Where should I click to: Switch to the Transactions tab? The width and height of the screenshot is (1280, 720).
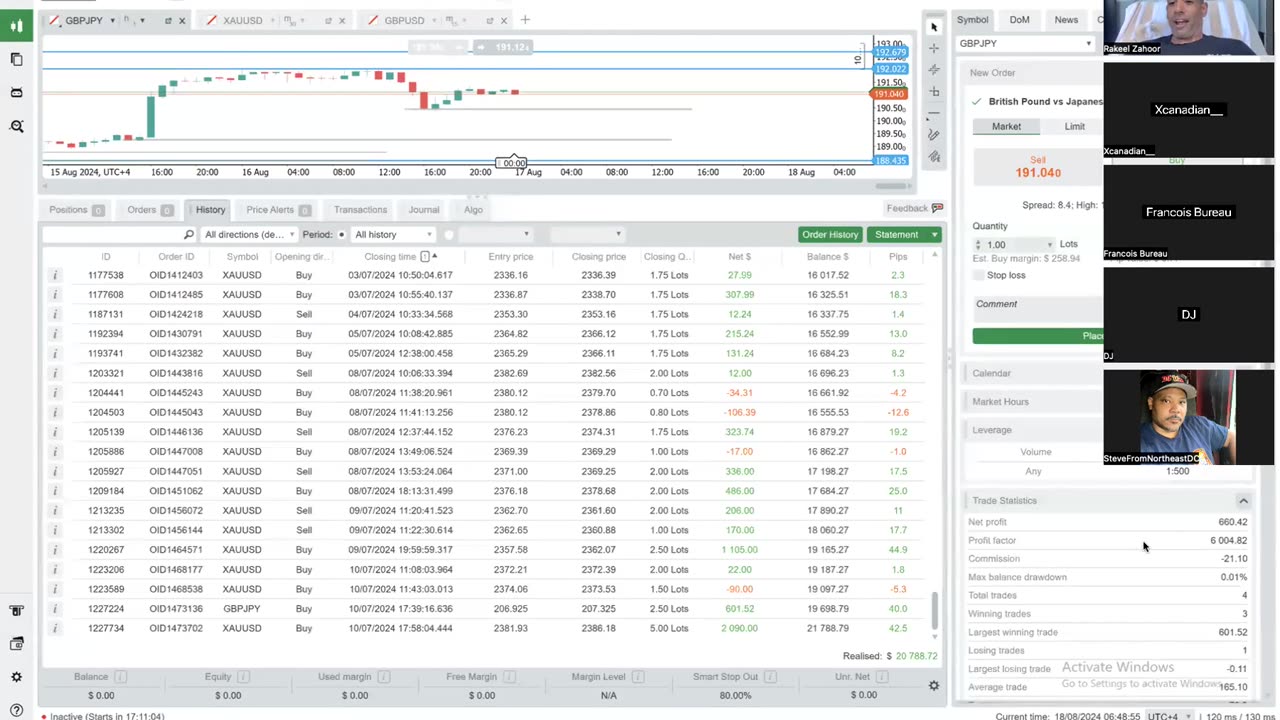pyautogui.click(x=360, y=209)
